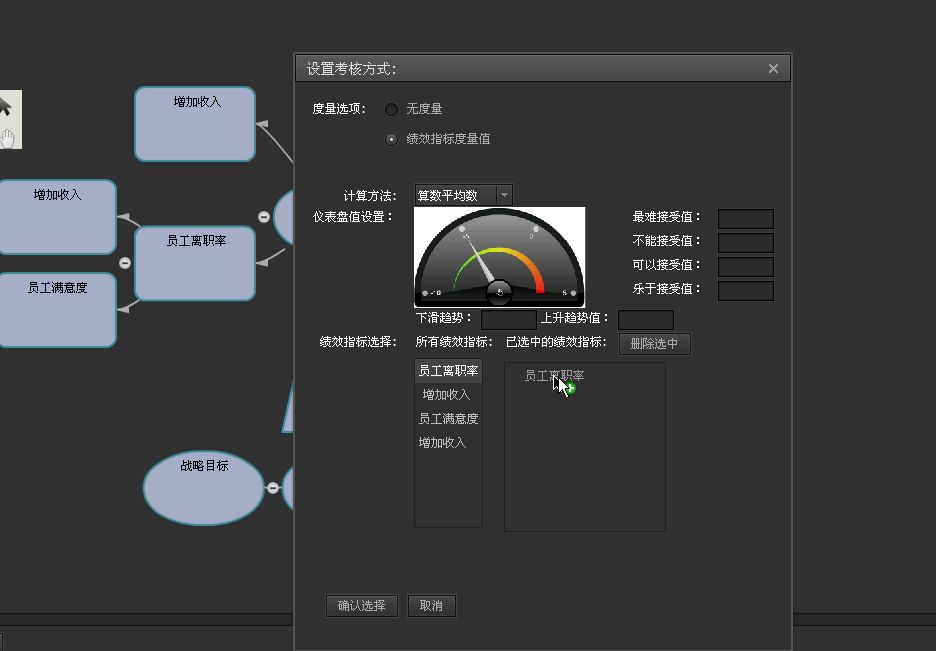
Task: Close the 设置考核方式 dialog
Action: tap(773, 69)
